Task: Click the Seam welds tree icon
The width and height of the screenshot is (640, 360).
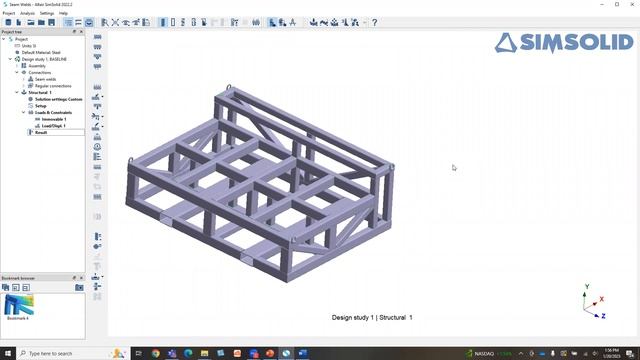Action: tap(31, 79)
